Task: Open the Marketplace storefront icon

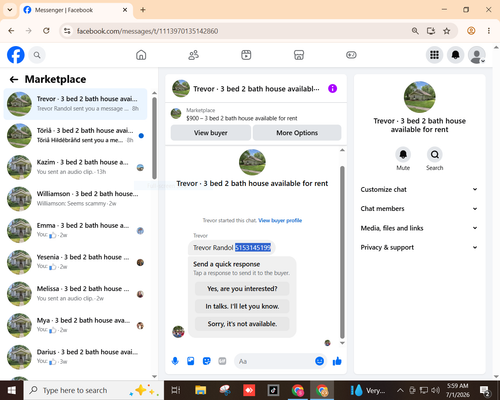Action: point(299,55)
